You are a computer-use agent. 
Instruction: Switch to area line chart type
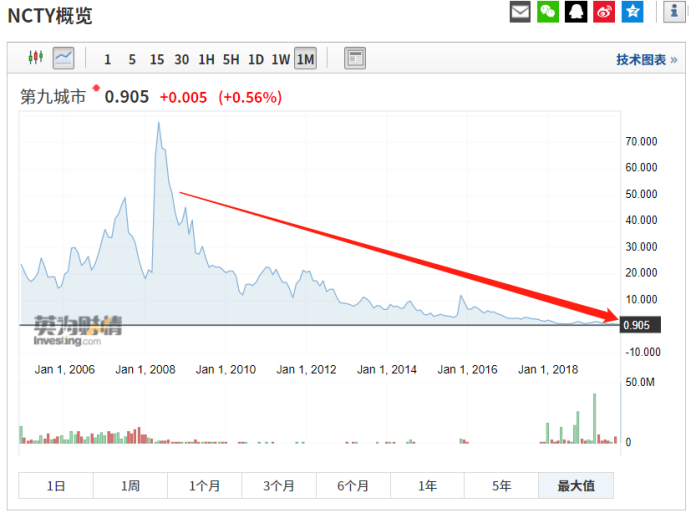coord(64,58)
